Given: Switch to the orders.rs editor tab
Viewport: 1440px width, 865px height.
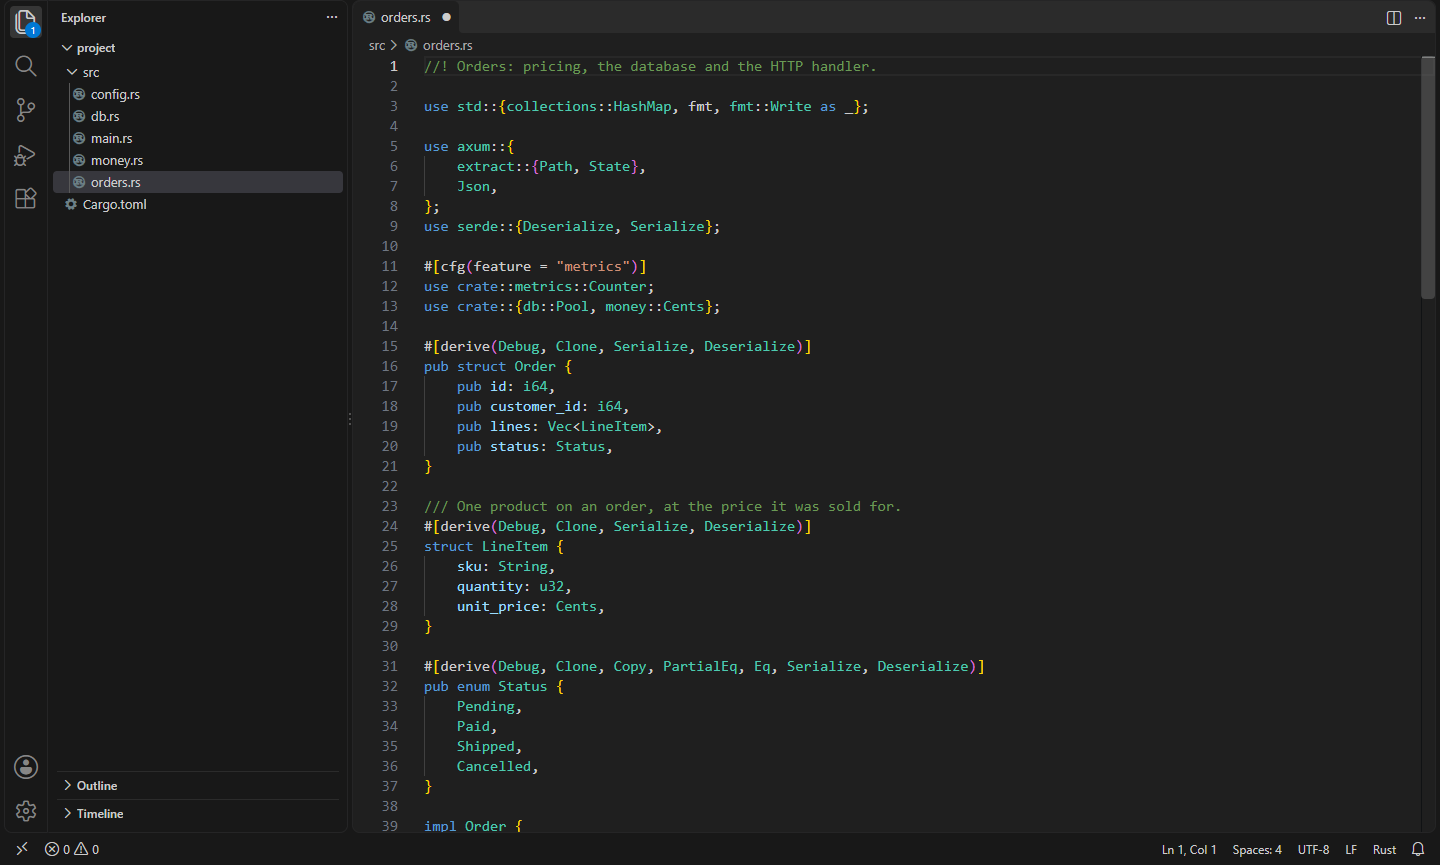Looking at the screenshot, I should tap(407, 17).
